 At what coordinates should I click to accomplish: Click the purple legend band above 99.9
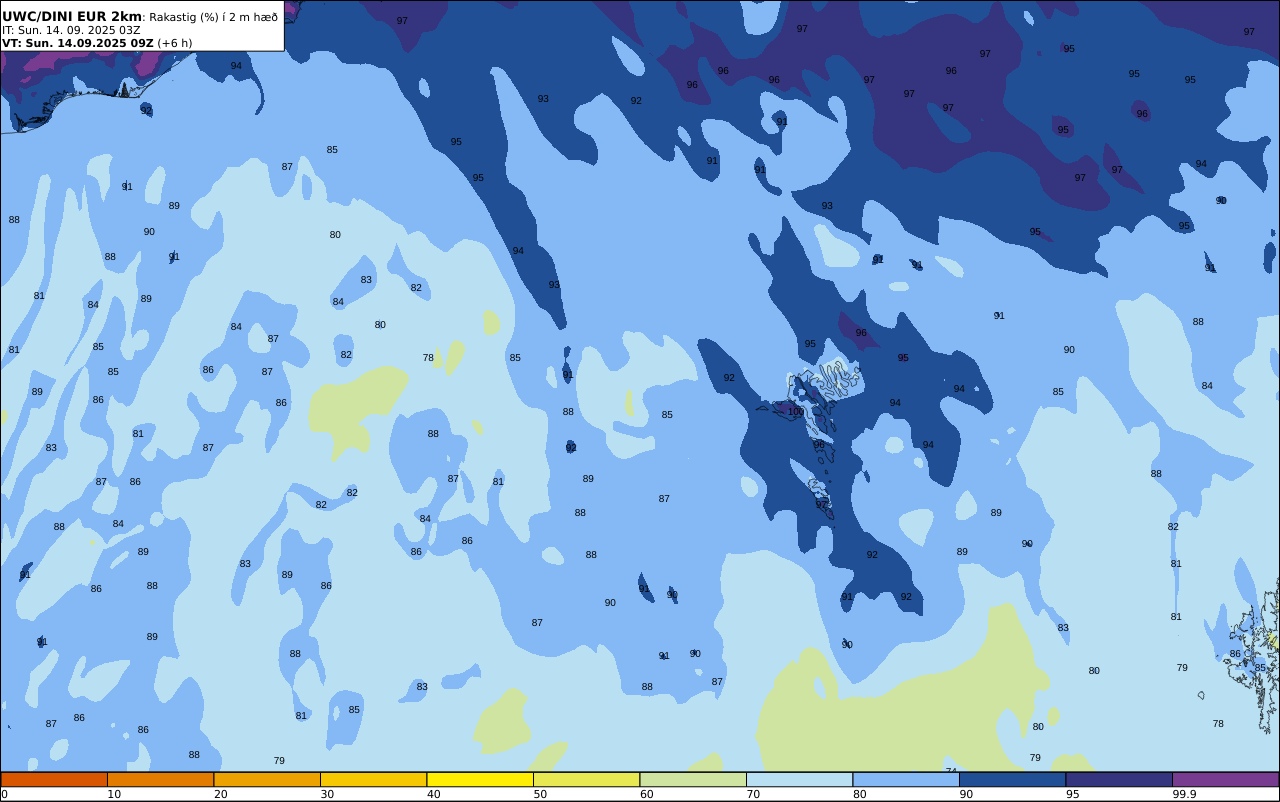point(1226,779)
